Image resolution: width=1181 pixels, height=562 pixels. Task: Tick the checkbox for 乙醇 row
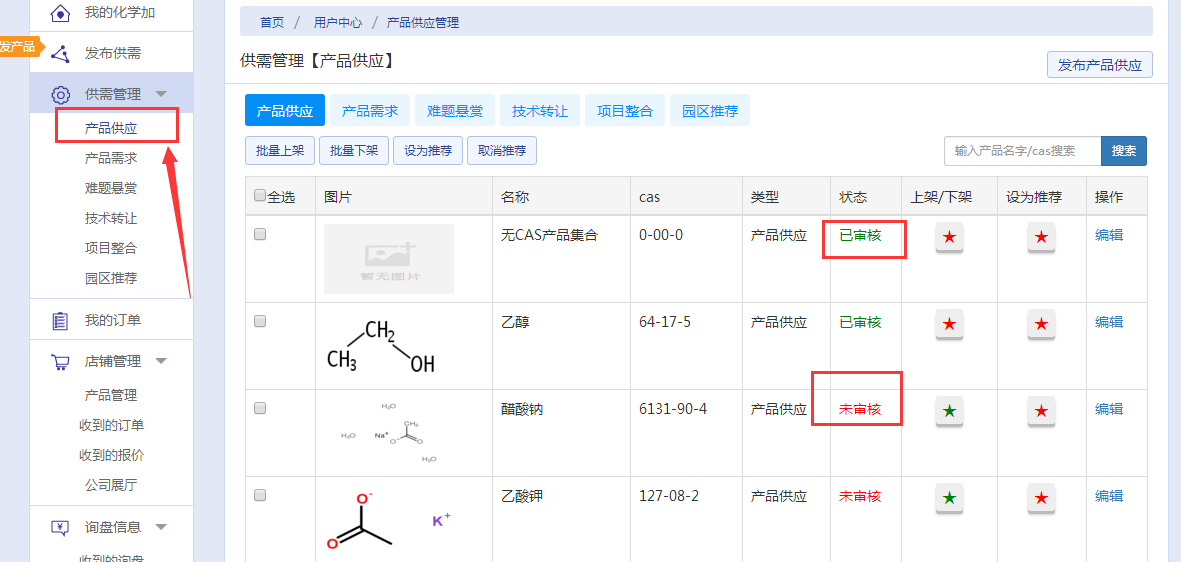pos(260,322)
